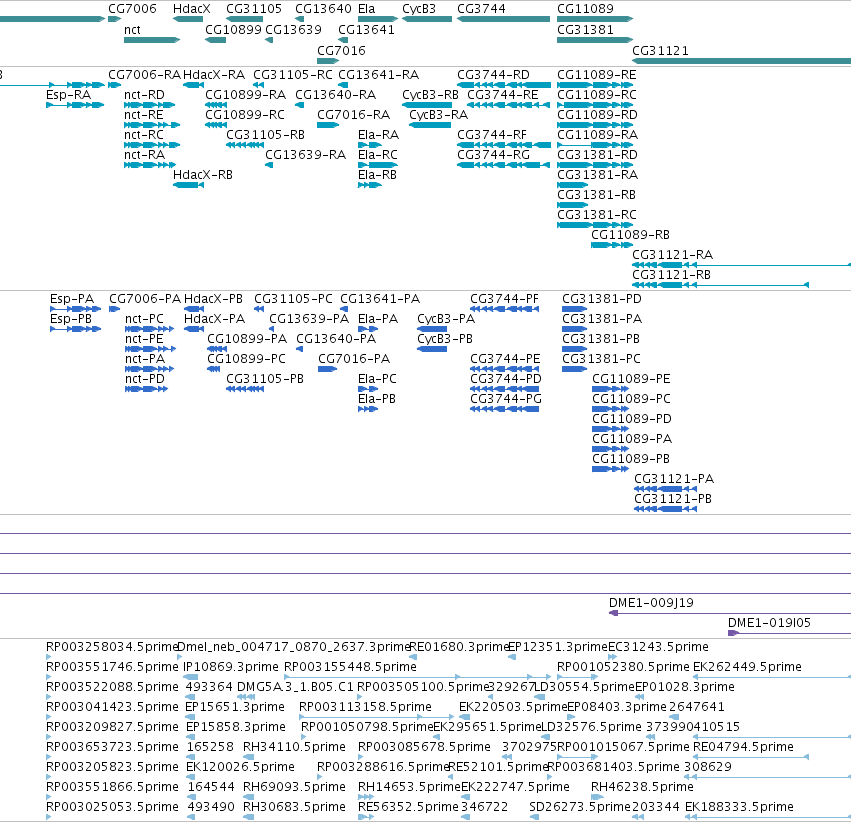Open protein CG31381-PD
Viewport: 851px width, 822px height.
click(602, 298)
